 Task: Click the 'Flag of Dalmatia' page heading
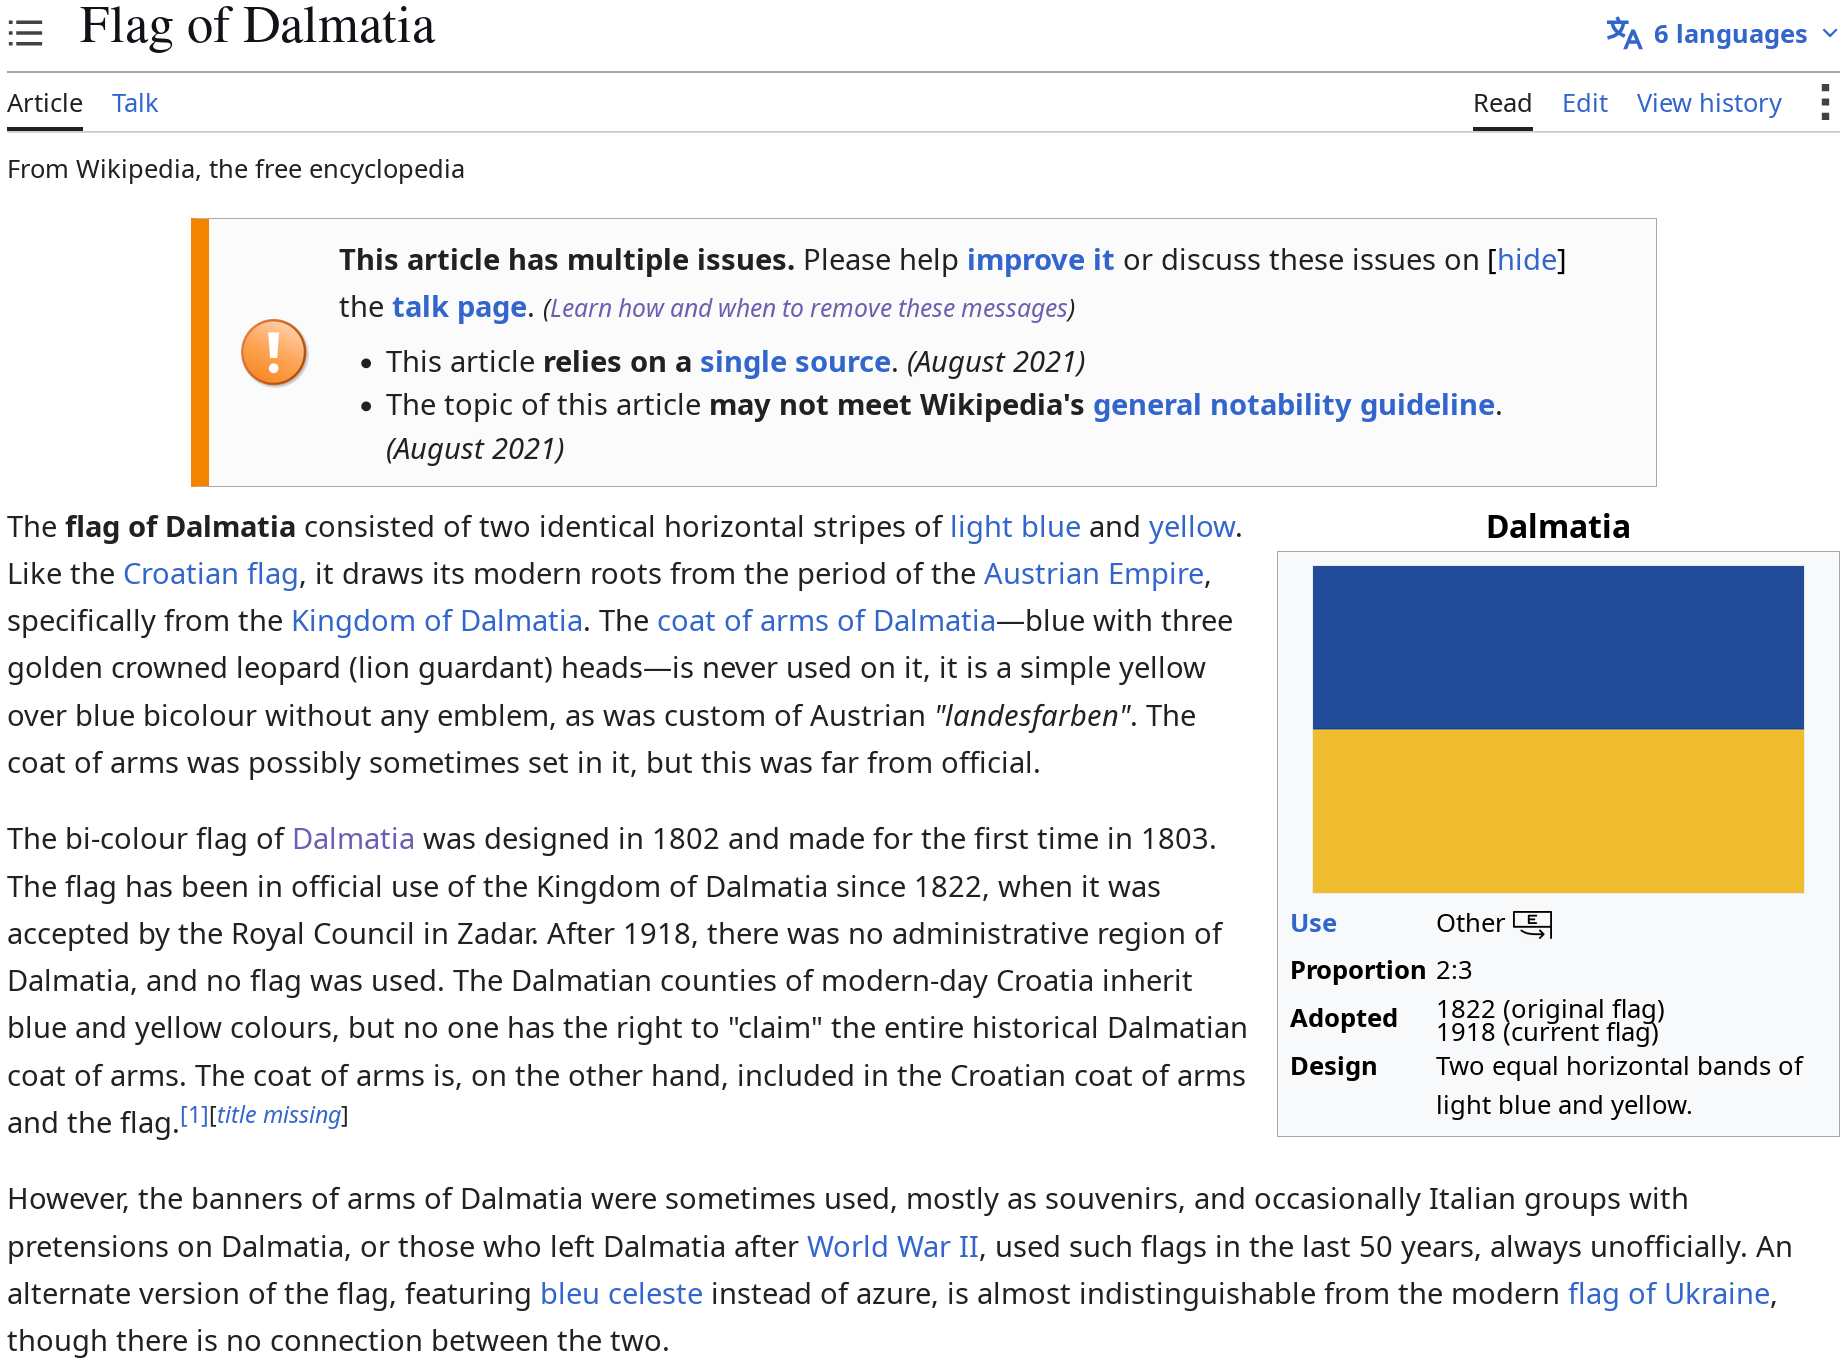(258, 27)
